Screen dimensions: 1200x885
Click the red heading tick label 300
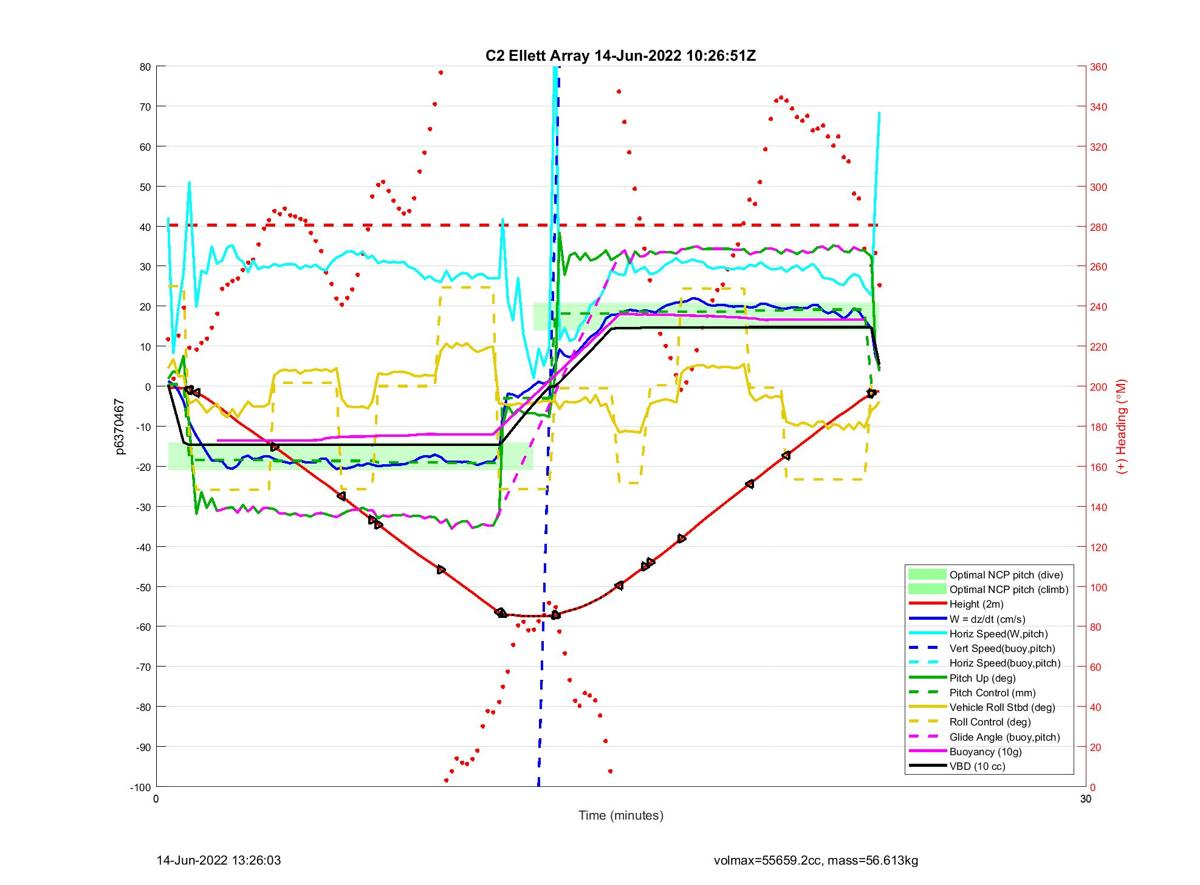1098,187
